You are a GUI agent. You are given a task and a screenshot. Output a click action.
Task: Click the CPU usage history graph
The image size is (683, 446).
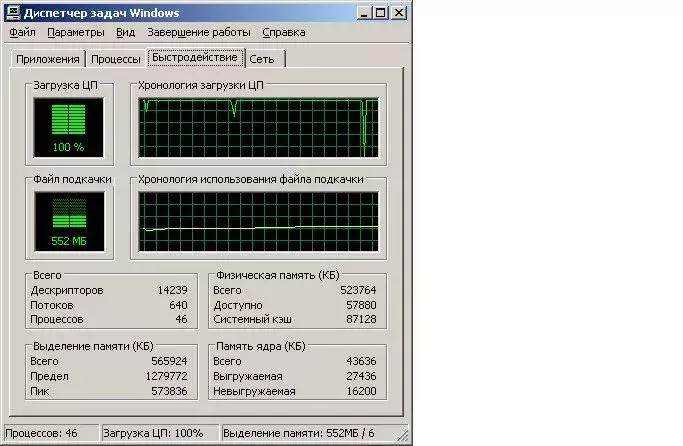point(258,127)
